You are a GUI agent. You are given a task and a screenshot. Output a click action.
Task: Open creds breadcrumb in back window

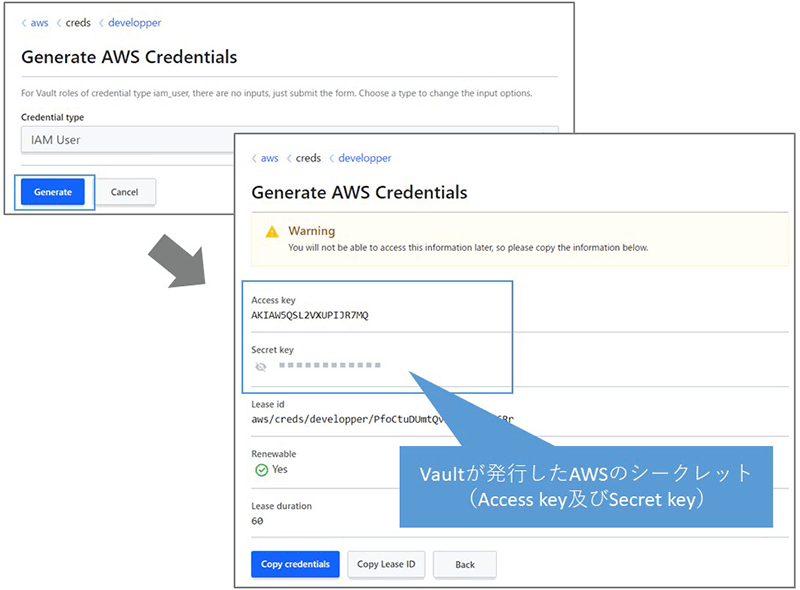[x=78, y=23]
